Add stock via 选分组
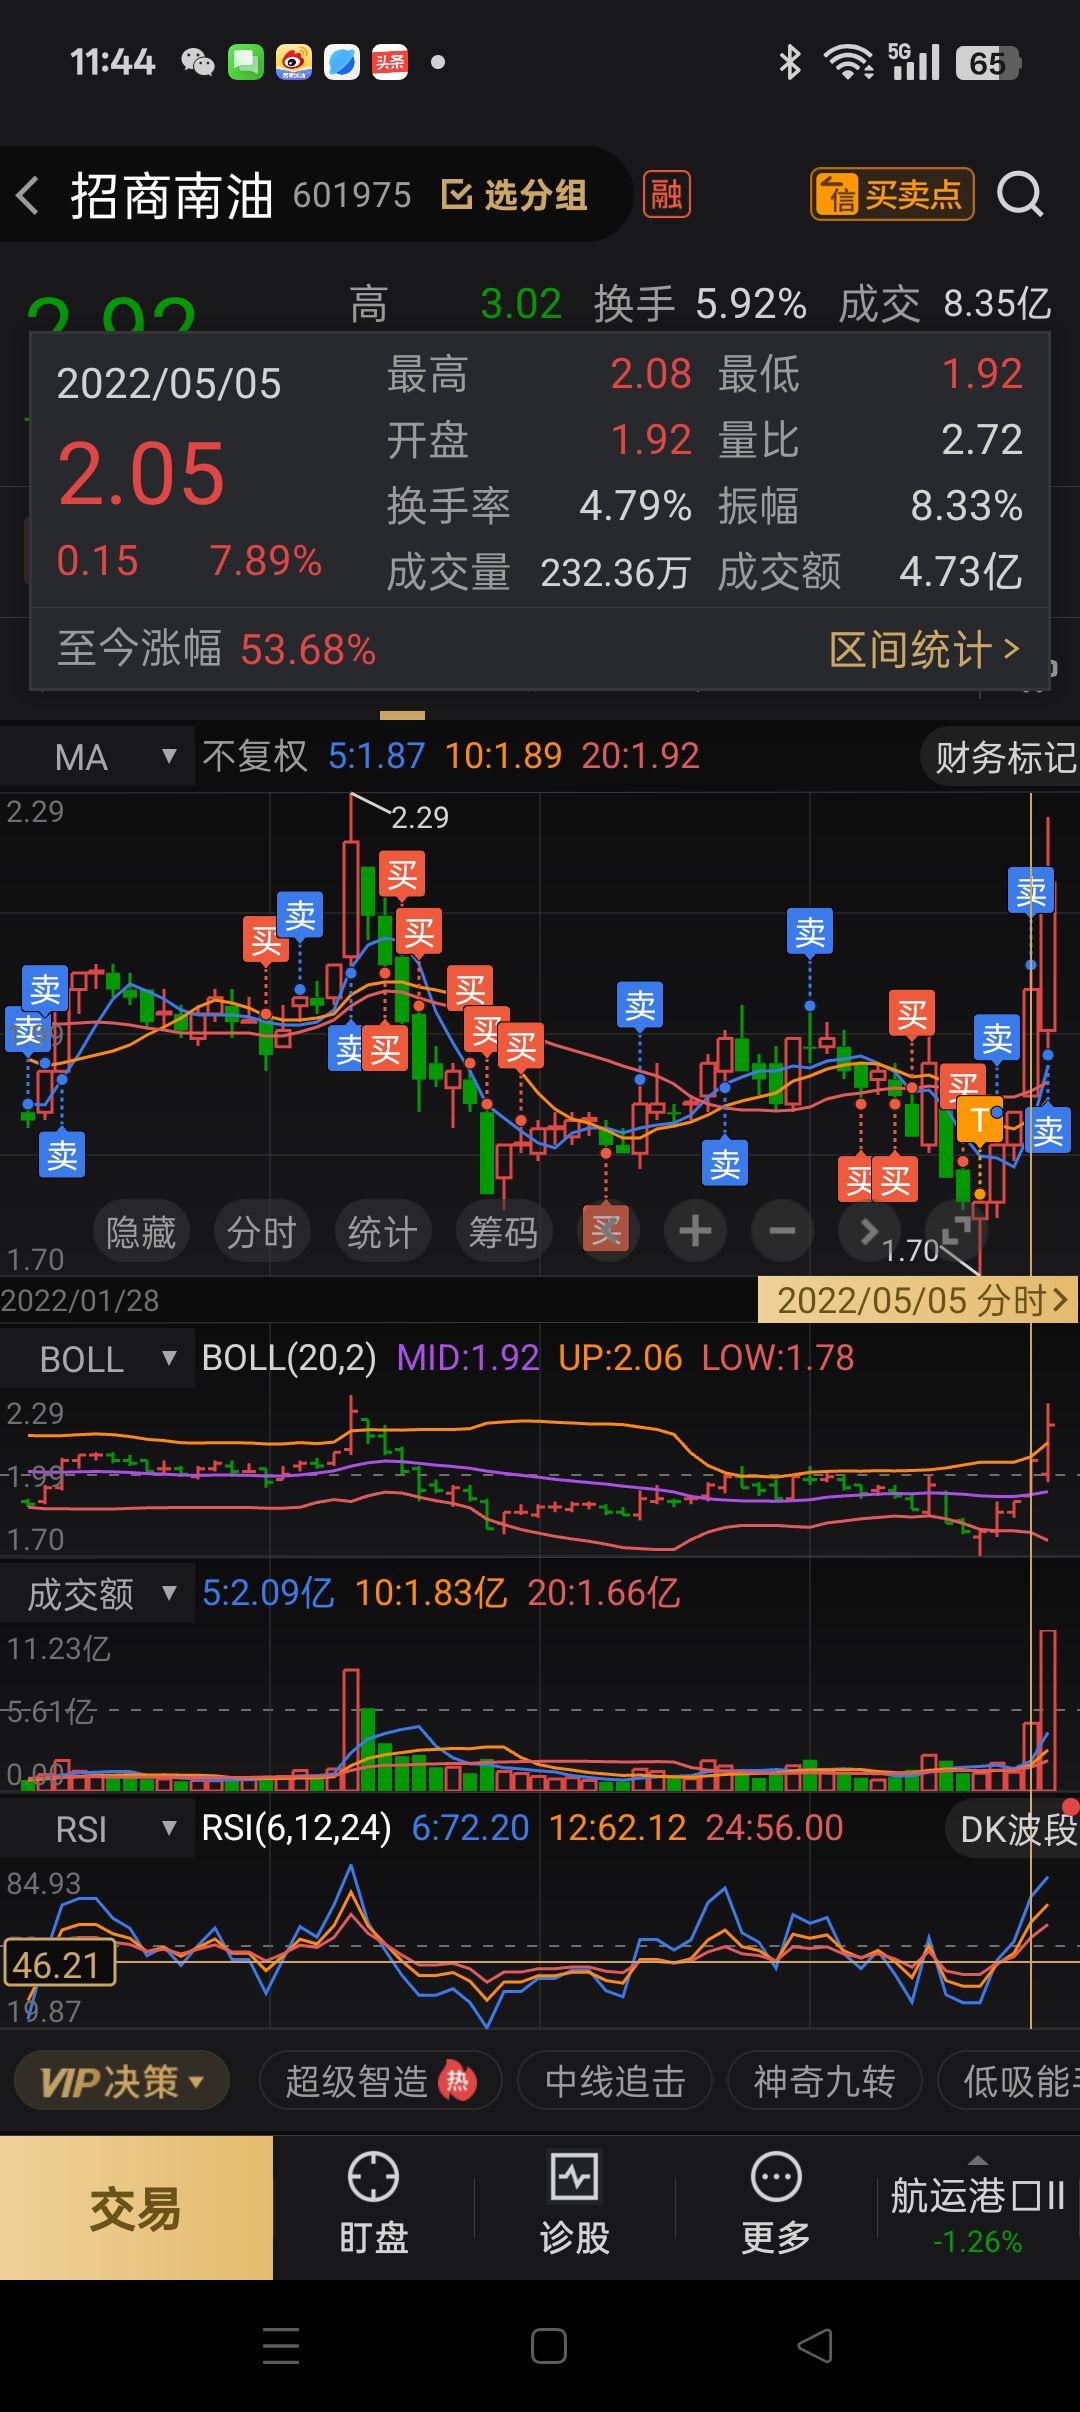The height and width of the screenshot is (2412, 1080). [514, 195]
